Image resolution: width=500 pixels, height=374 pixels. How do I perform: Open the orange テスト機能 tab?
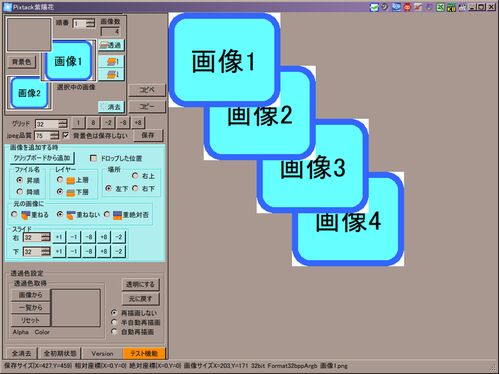pos(144,353)
